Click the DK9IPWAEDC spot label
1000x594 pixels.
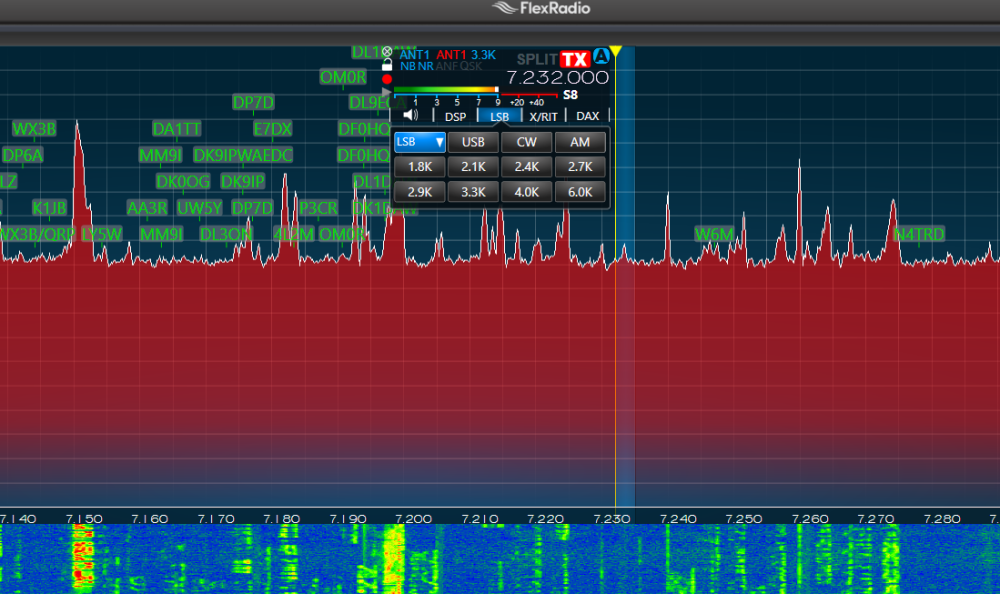[243, 155]
